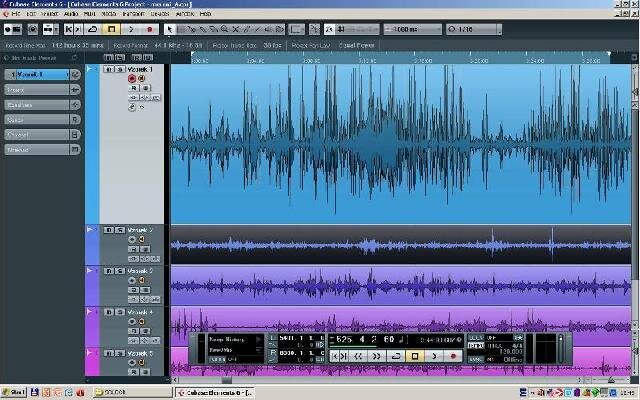640x400 pixels.
Task: Click Rewind button on the transport panel
Action: (358, 356)
